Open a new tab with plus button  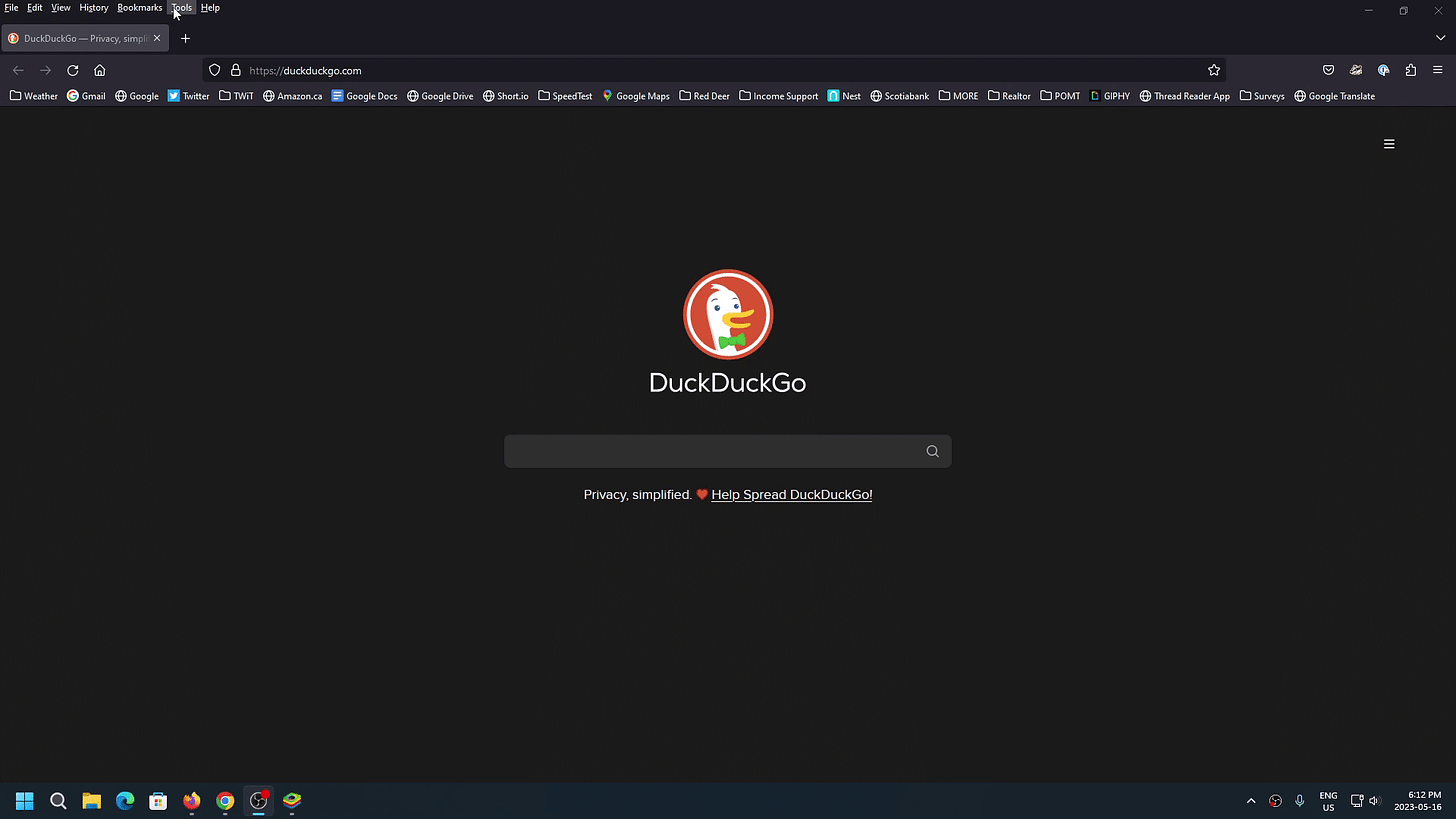185,38
